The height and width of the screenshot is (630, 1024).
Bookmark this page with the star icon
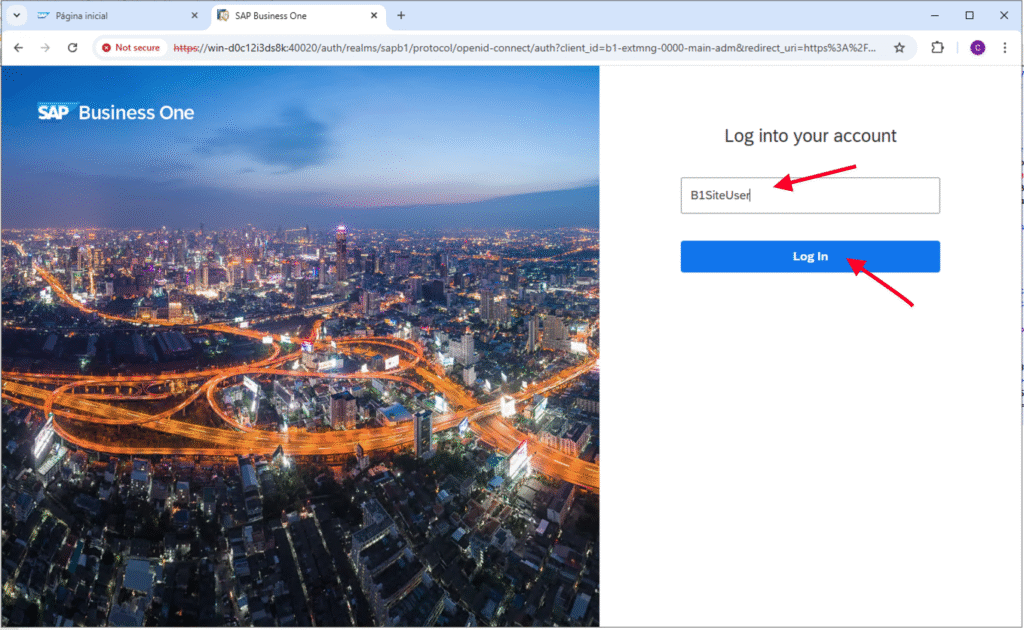tap(899, 48)
